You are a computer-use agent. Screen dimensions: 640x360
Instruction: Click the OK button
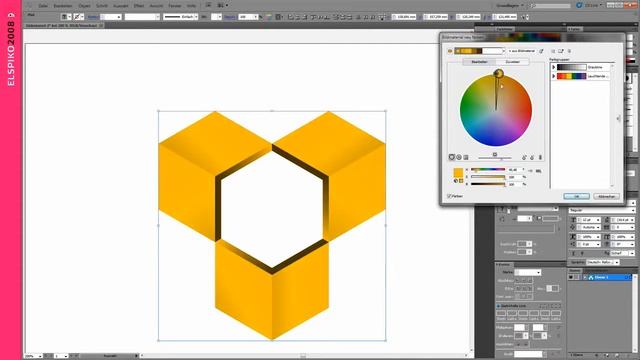(x=576, y=196)
